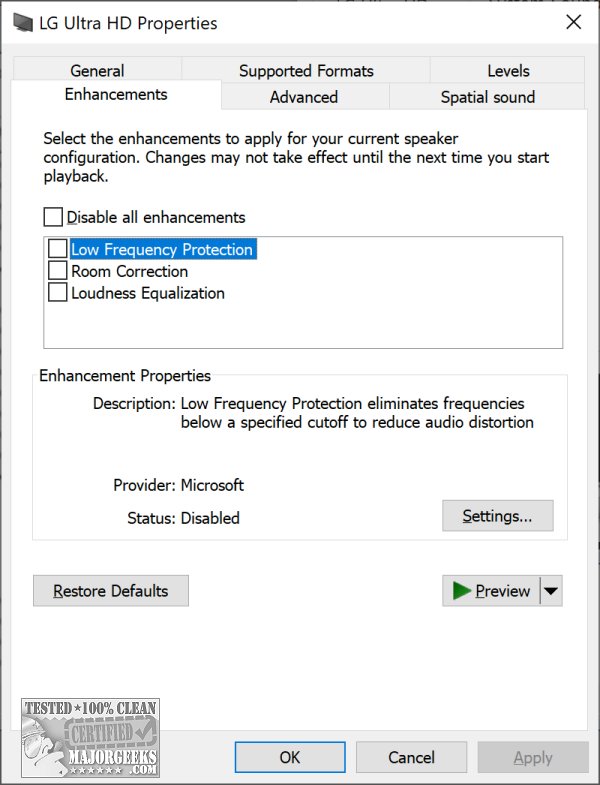Select the Advanced tab
The image size is (600, 785).
coord(304,97)
